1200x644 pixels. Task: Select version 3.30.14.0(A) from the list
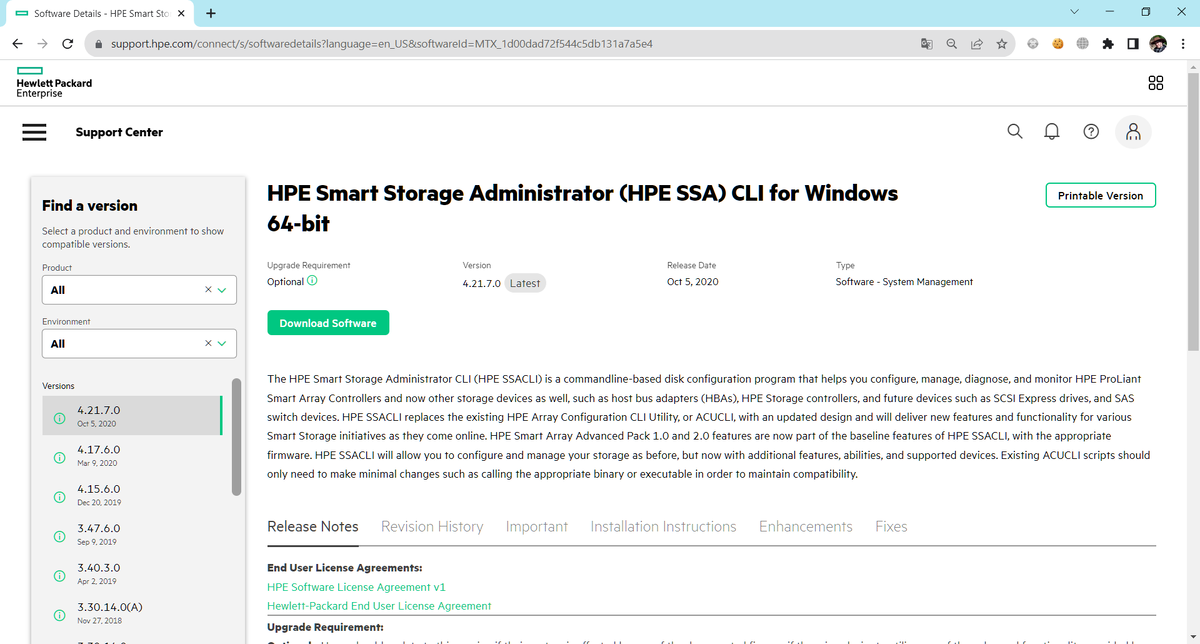click(132, 613)
